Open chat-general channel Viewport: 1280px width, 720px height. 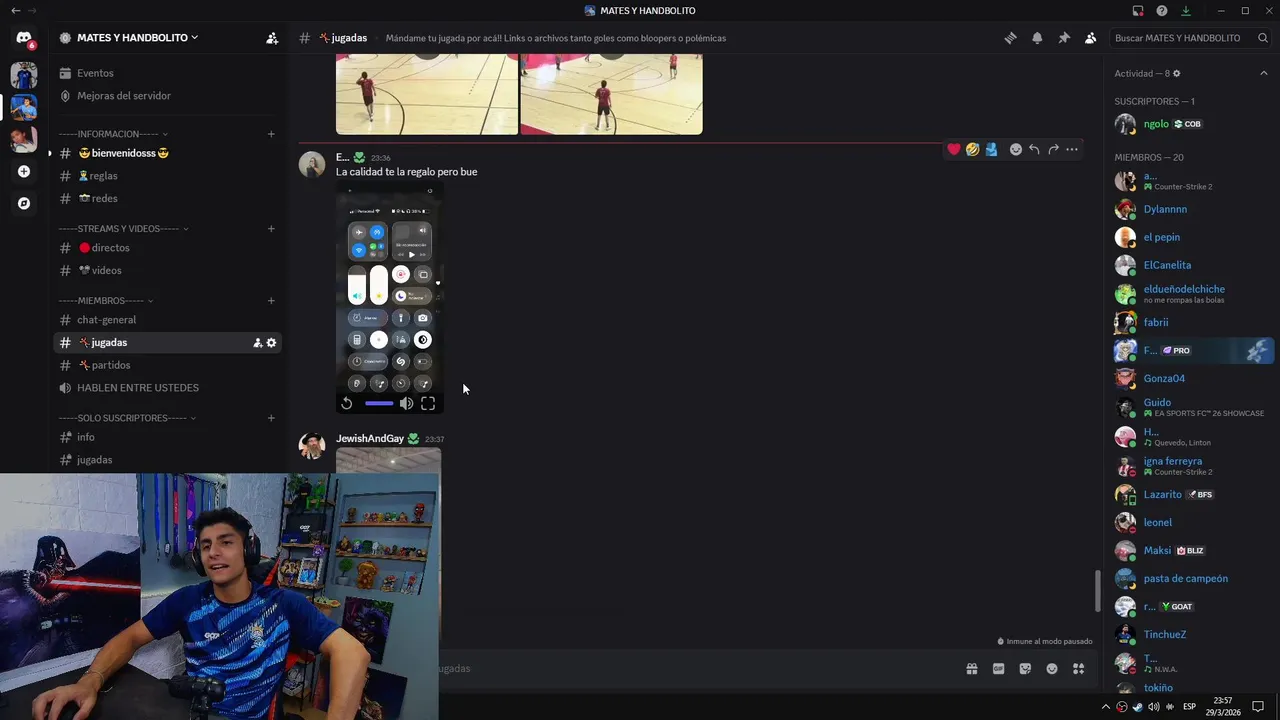coord(167,320)
